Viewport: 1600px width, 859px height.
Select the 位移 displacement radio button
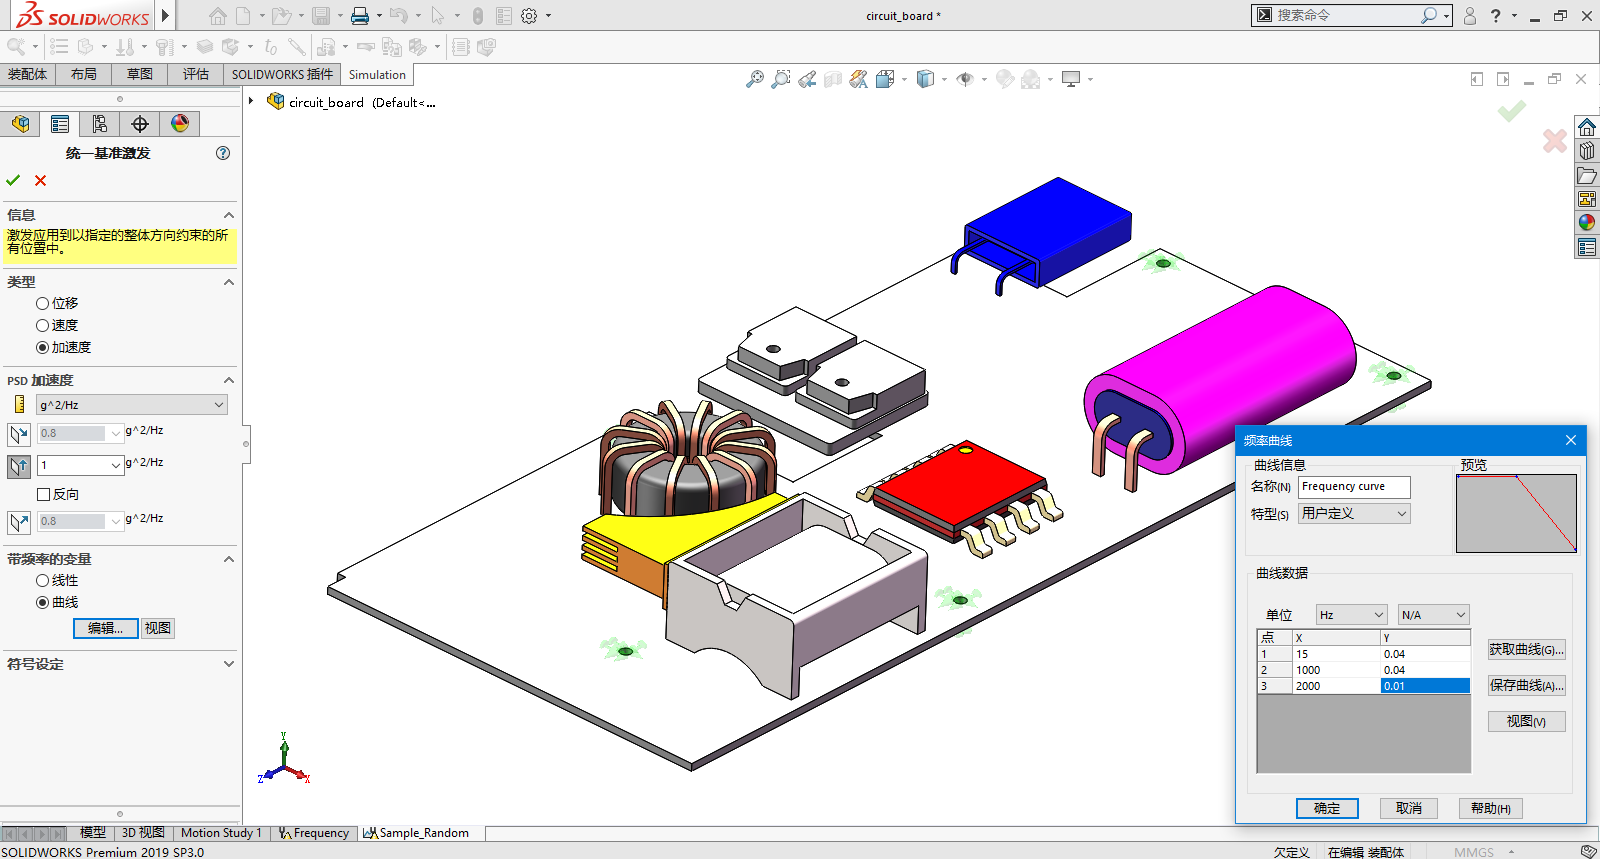(x=43, y=303)
